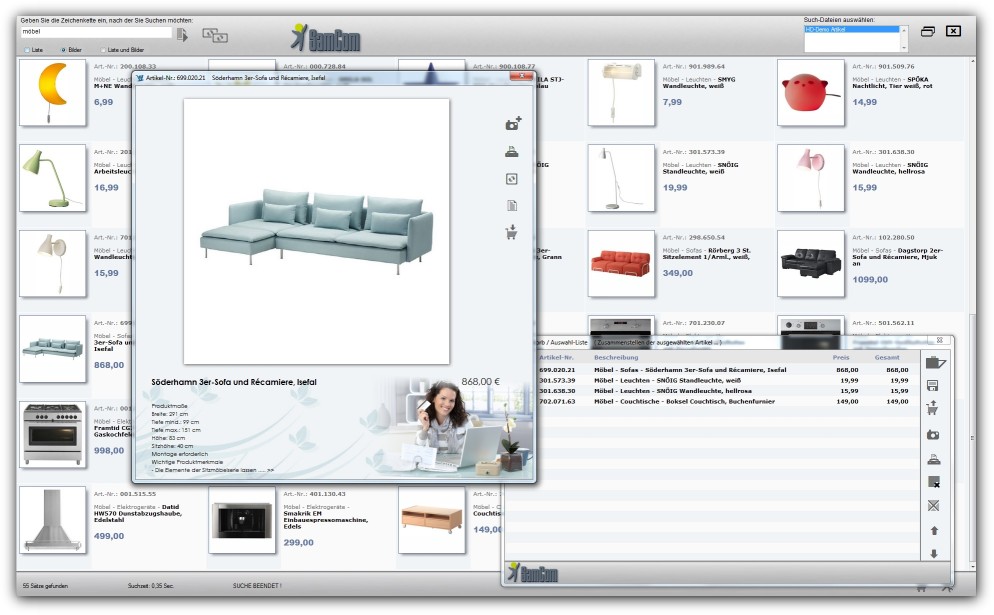
Task: Open the document icon in article popup
Action: (512, 206)
